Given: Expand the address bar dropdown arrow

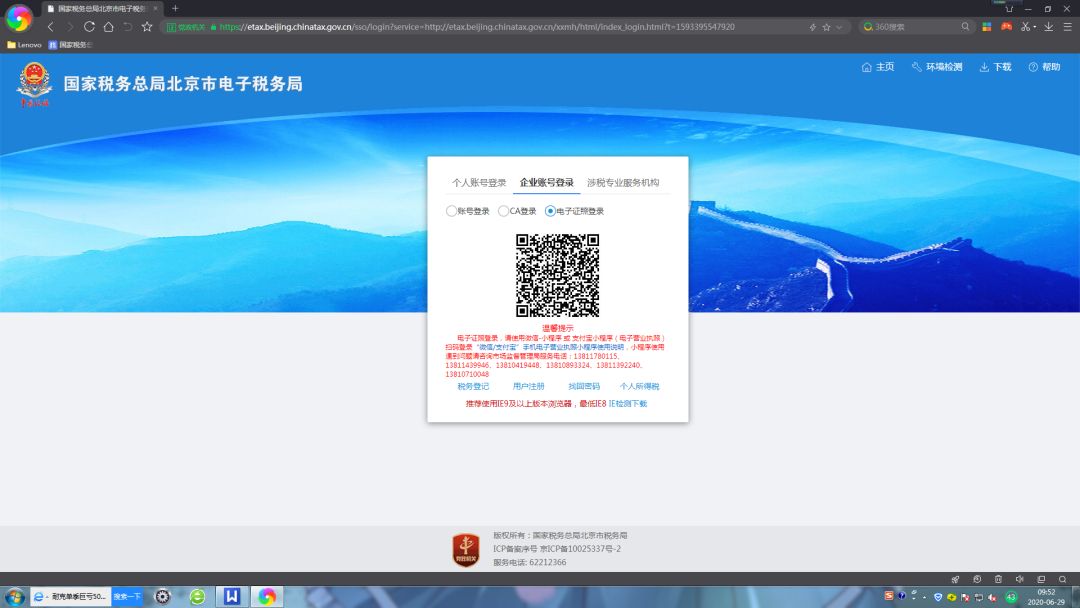Looking at the screenshot, I should pos(839,28).
